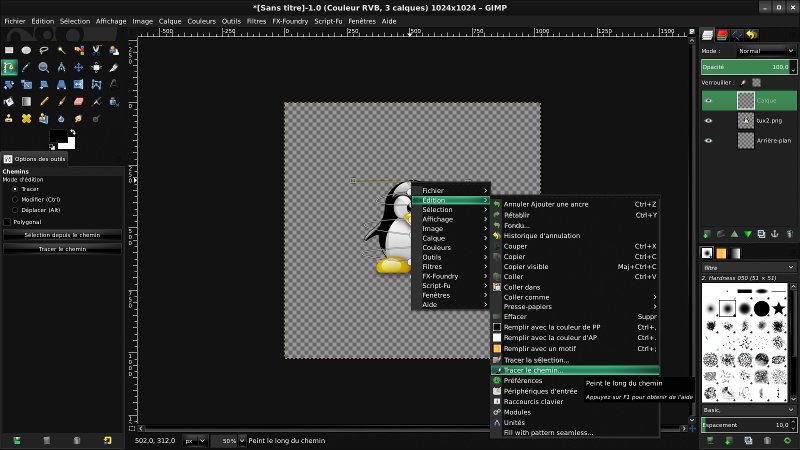Open Filtres in the top menu bar
800x450 pixels.
point(256,21)
